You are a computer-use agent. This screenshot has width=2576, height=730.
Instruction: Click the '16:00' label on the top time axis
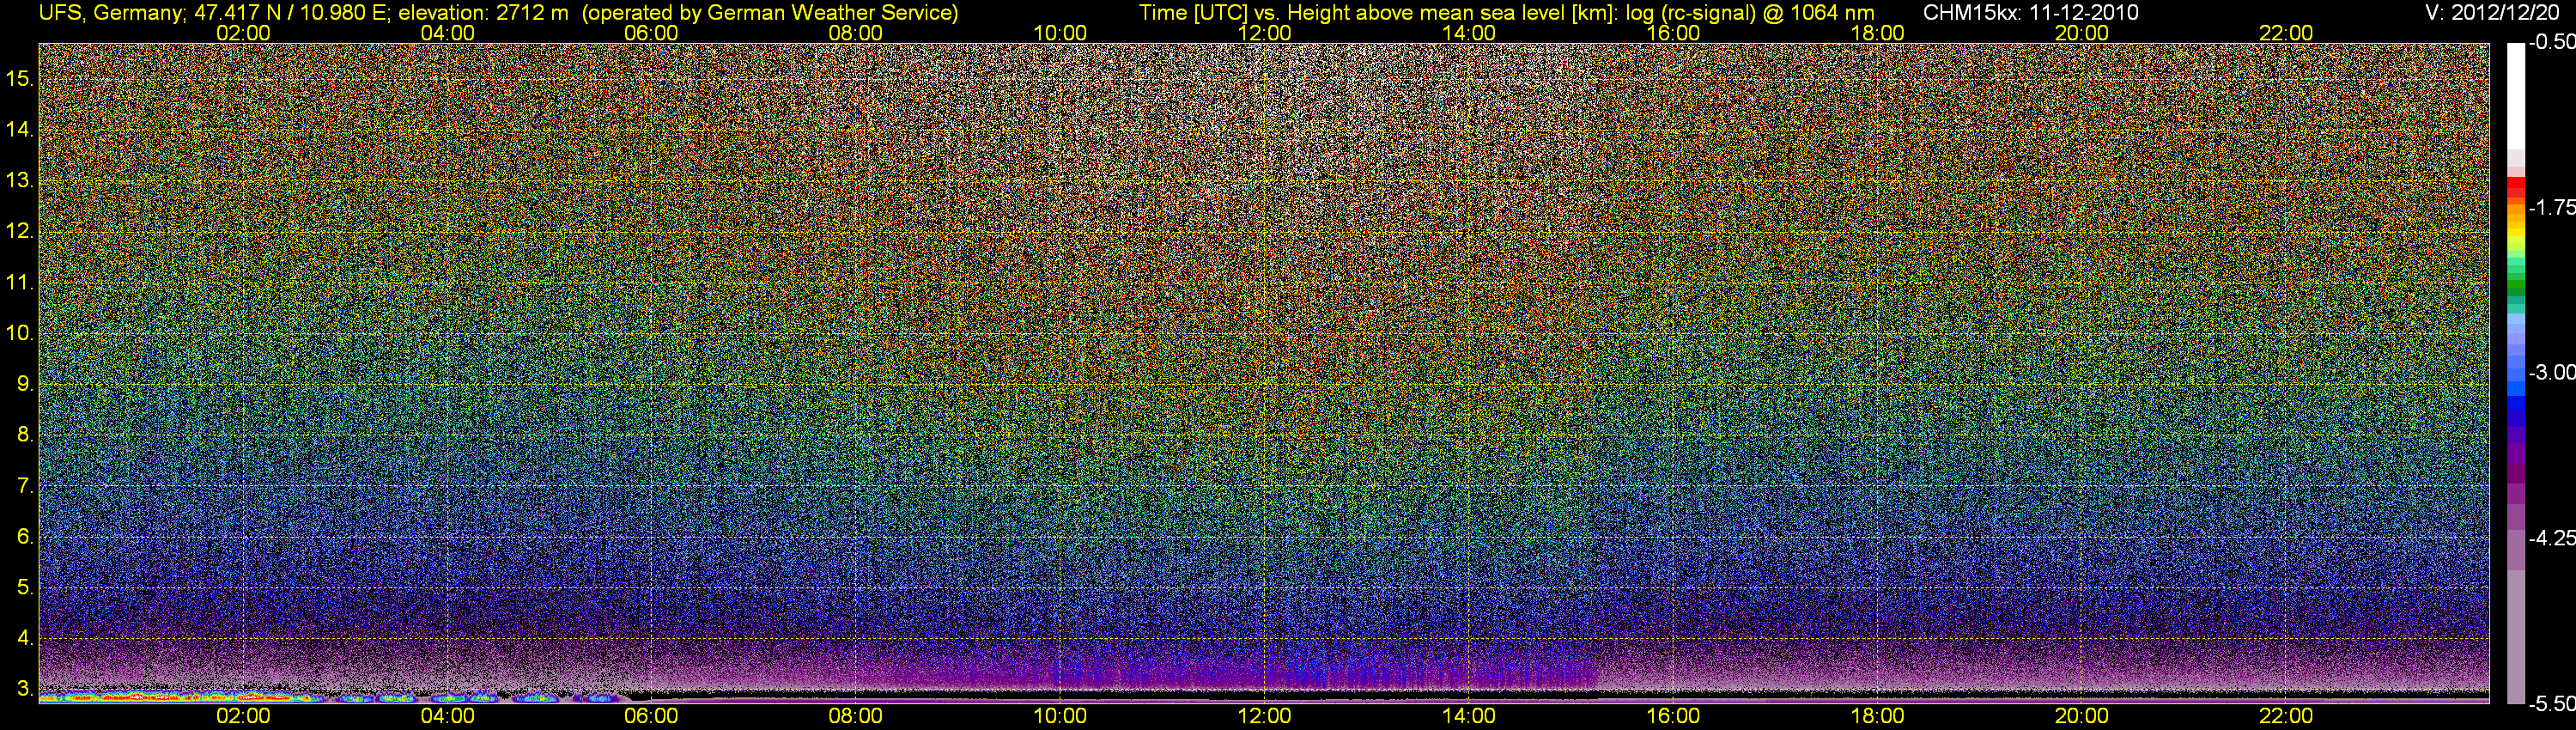pyautogui.click(x=1673, y=33)
